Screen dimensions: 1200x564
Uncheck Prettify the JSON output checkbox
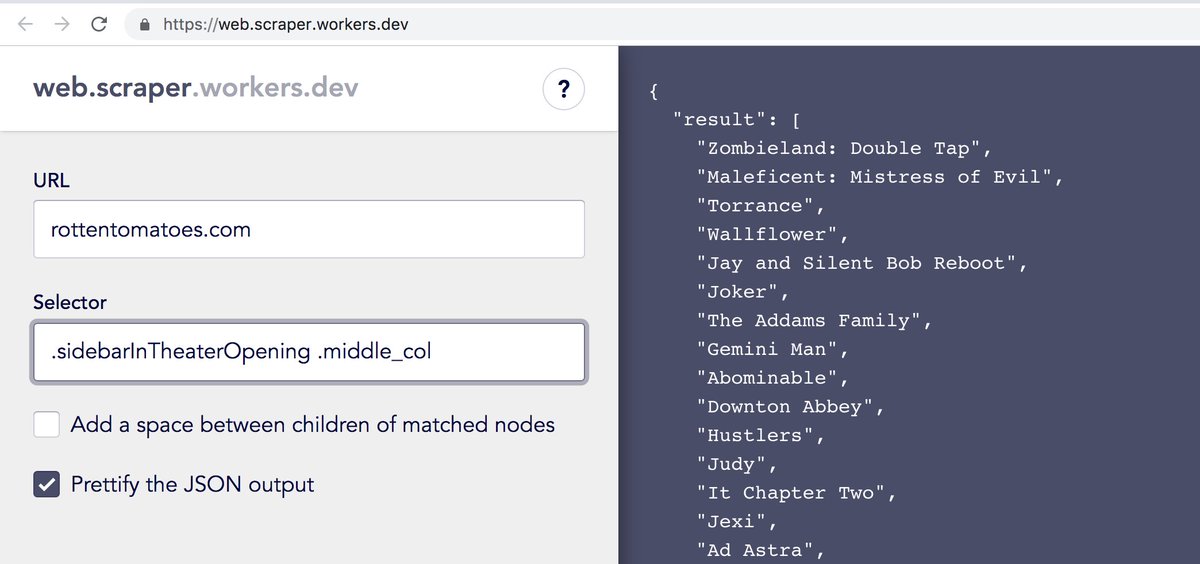click(x=47, y=485)
